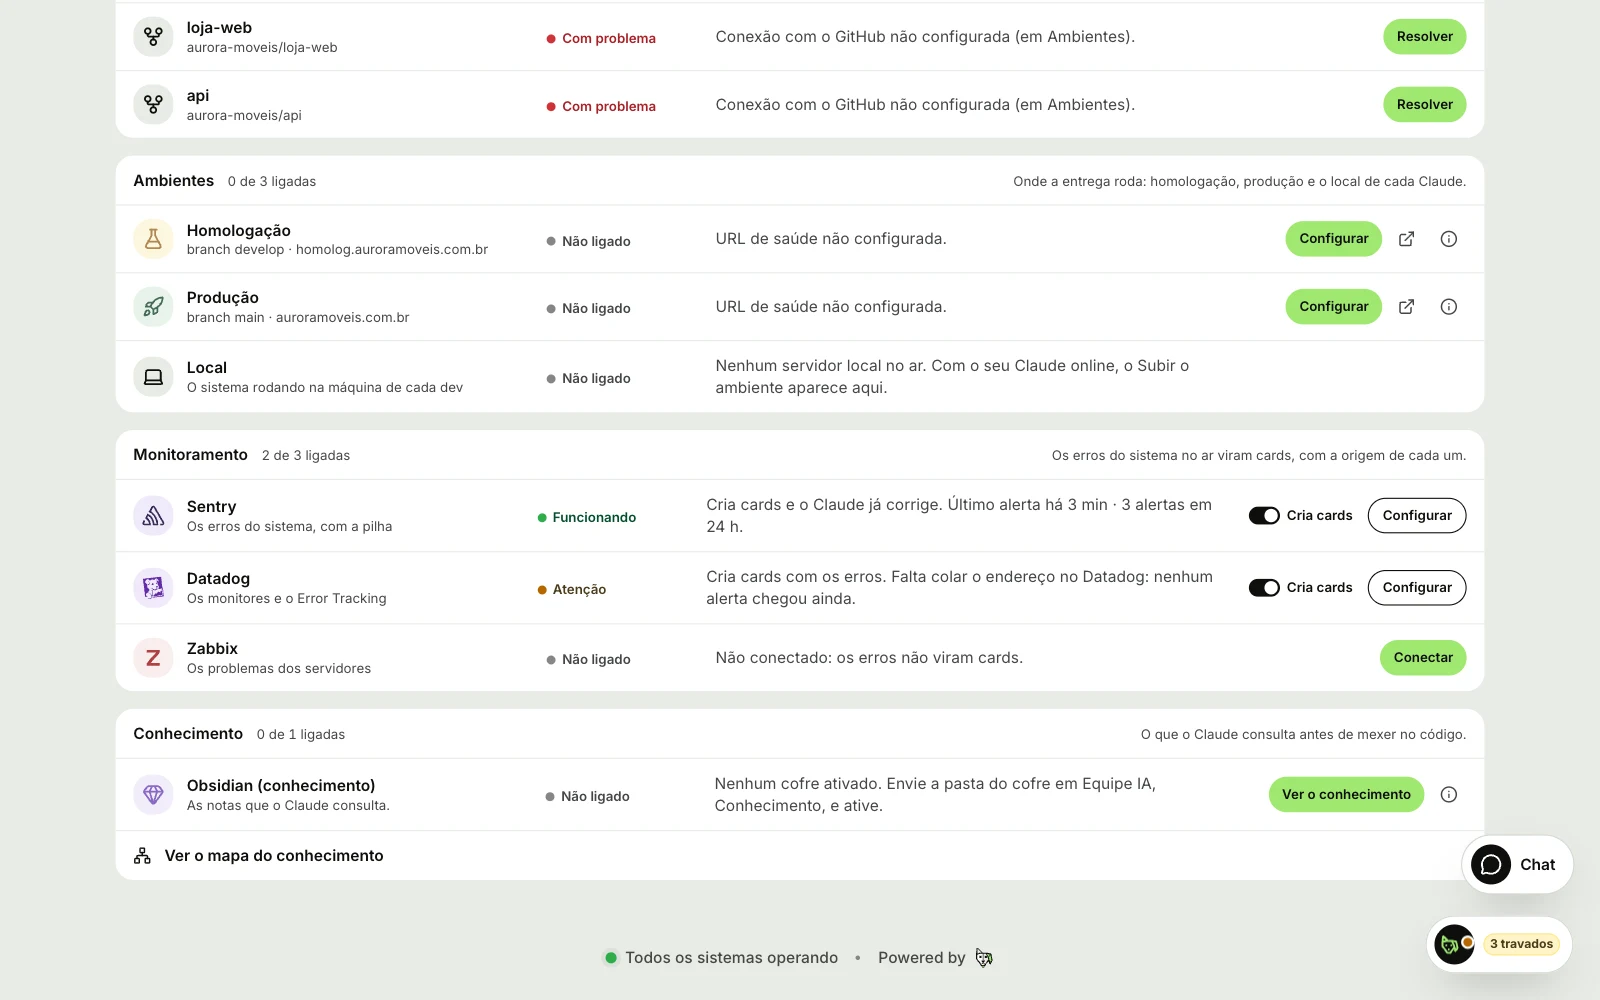
Task: Click the Conhecimento section heading
Action: coord(188,734)
